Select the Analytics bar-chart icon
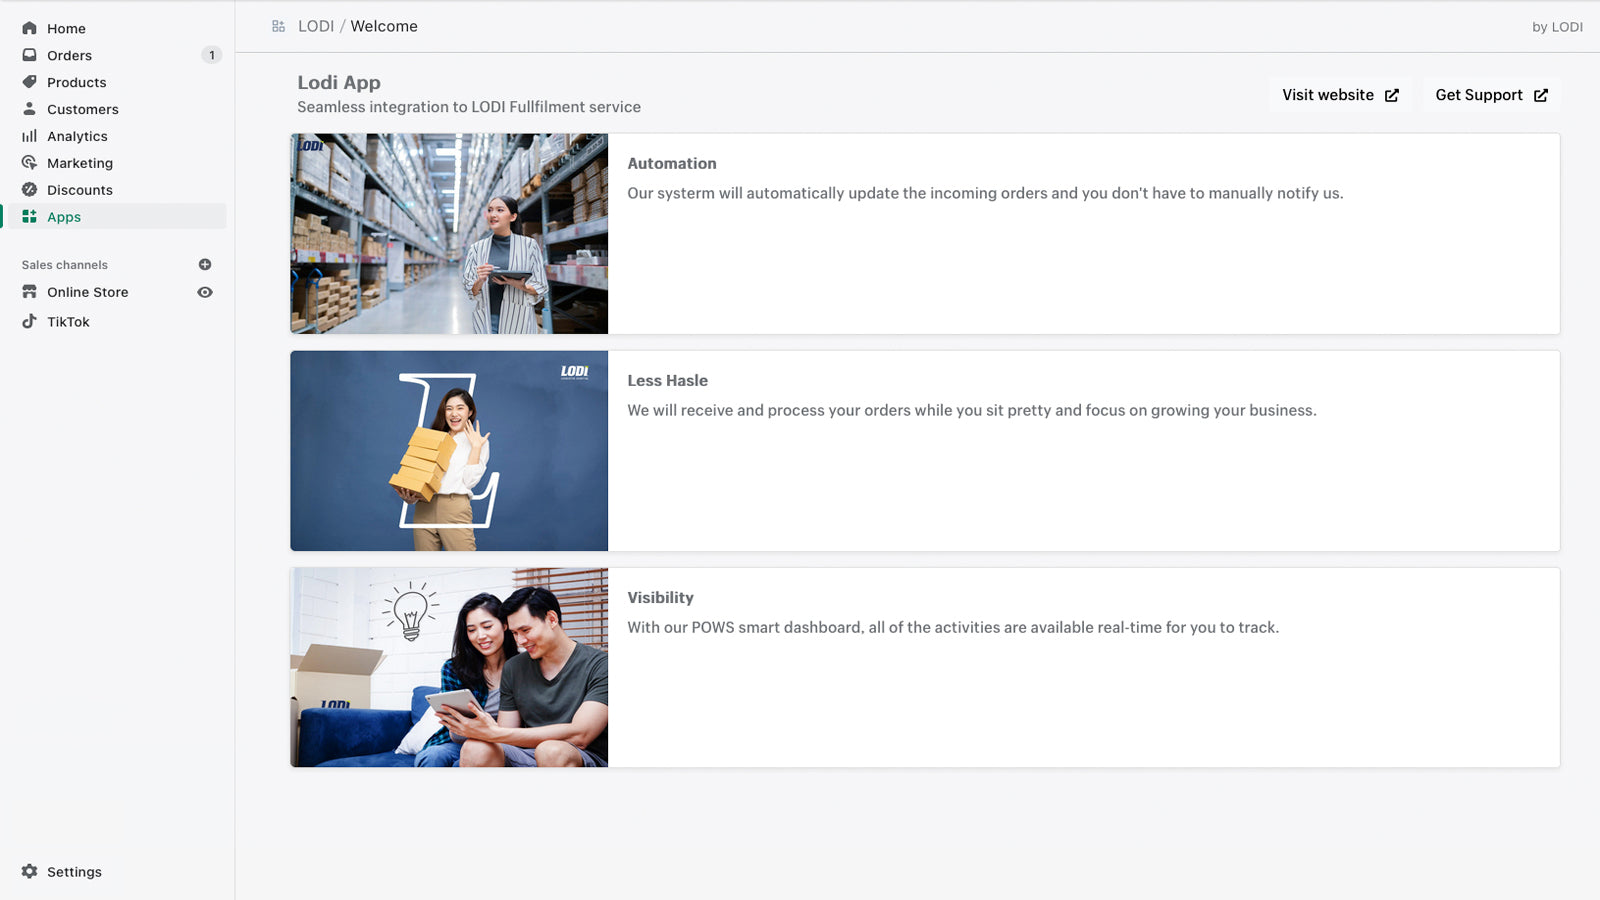This screenshot has width=1600, height=900. pos(29,136)
